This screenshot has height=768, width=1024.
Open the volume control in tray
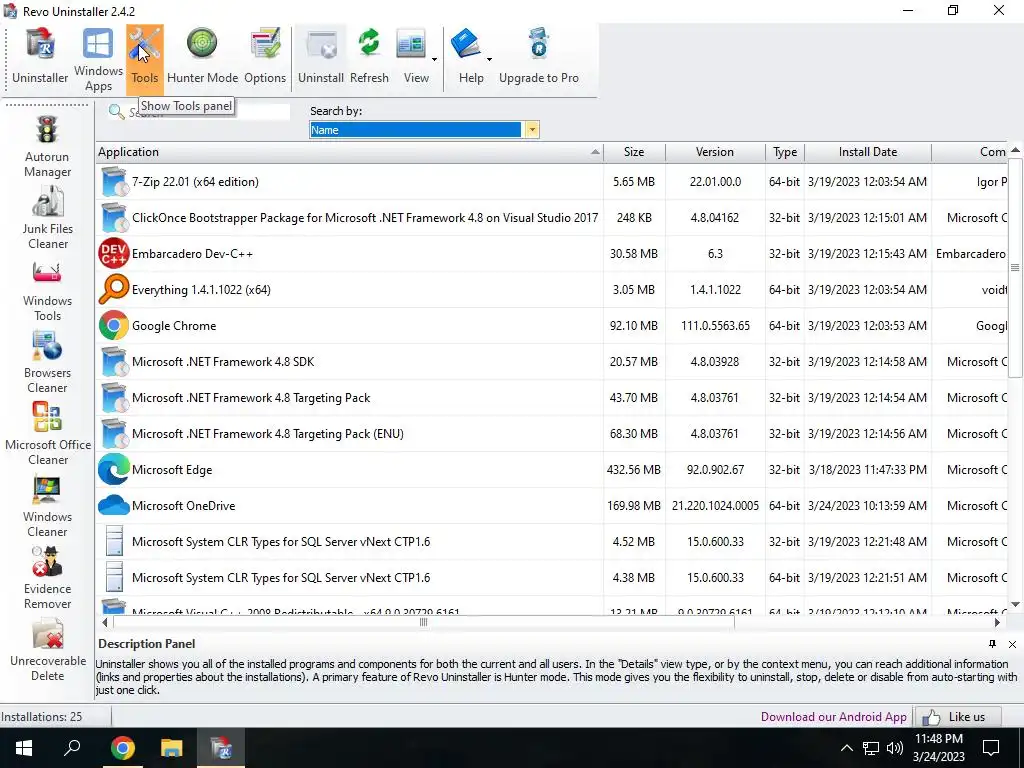pyautogui.click(x=895, y=748)
